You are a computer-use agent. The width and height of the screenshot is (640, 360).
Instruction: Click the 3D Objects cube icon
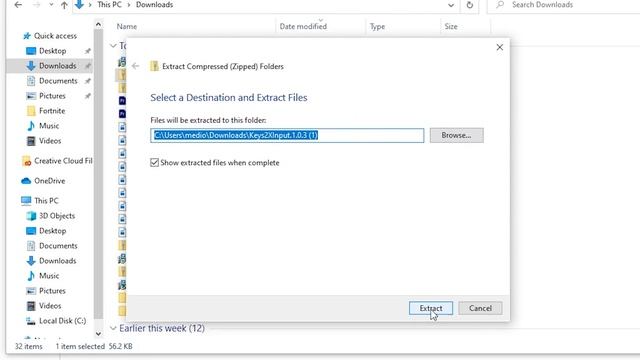click(x=31, y=216)
